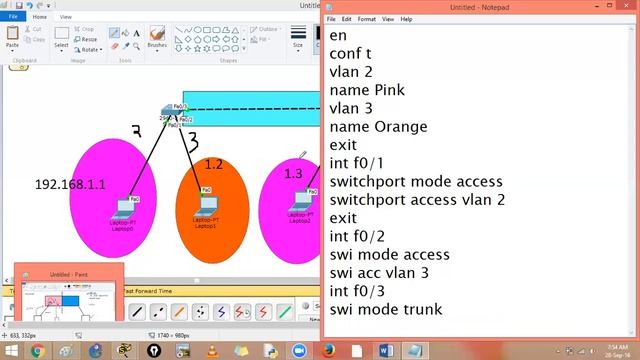This screenshot has height=360, width=640.
Task: Open Notepad's View menu
Action: coord(388,19)
